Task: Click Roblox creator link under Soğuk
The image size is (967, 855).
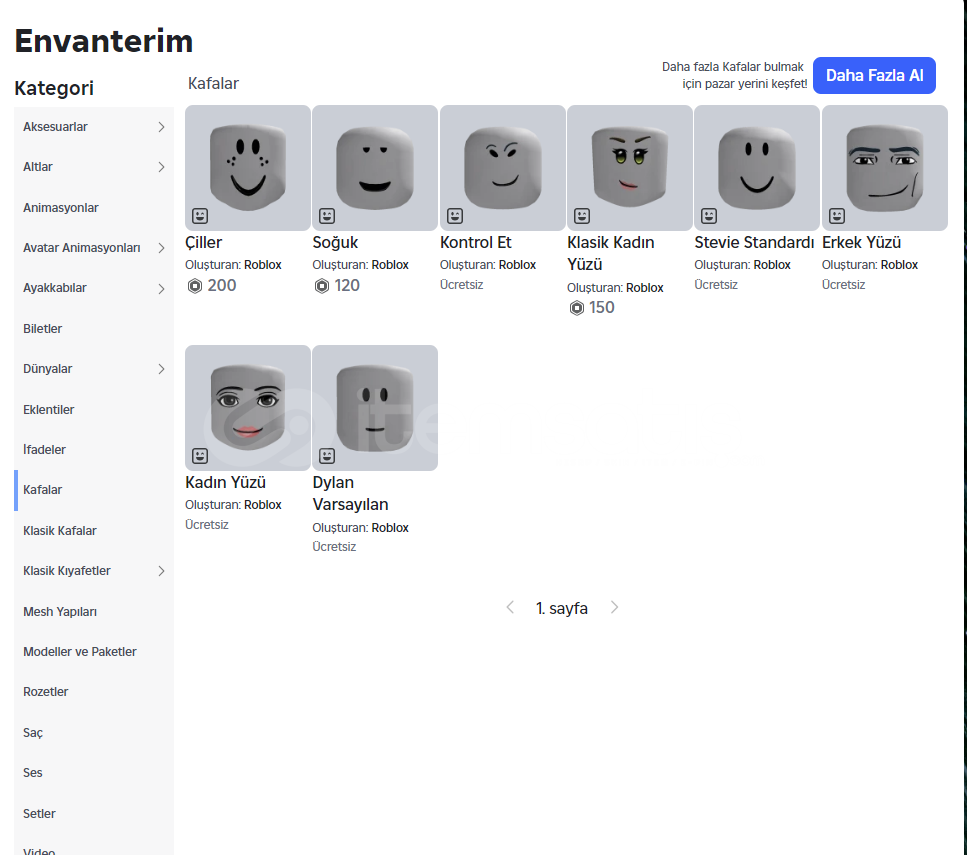Action: [390, 265]
